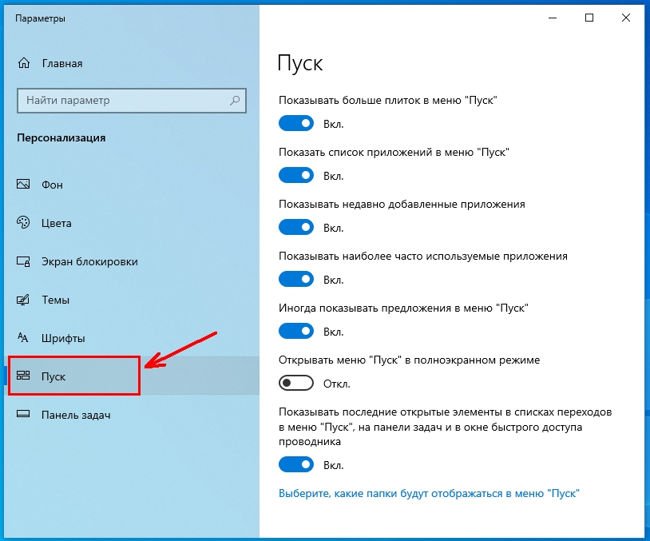Click 'Персонализация' section heading

(61, 138)
